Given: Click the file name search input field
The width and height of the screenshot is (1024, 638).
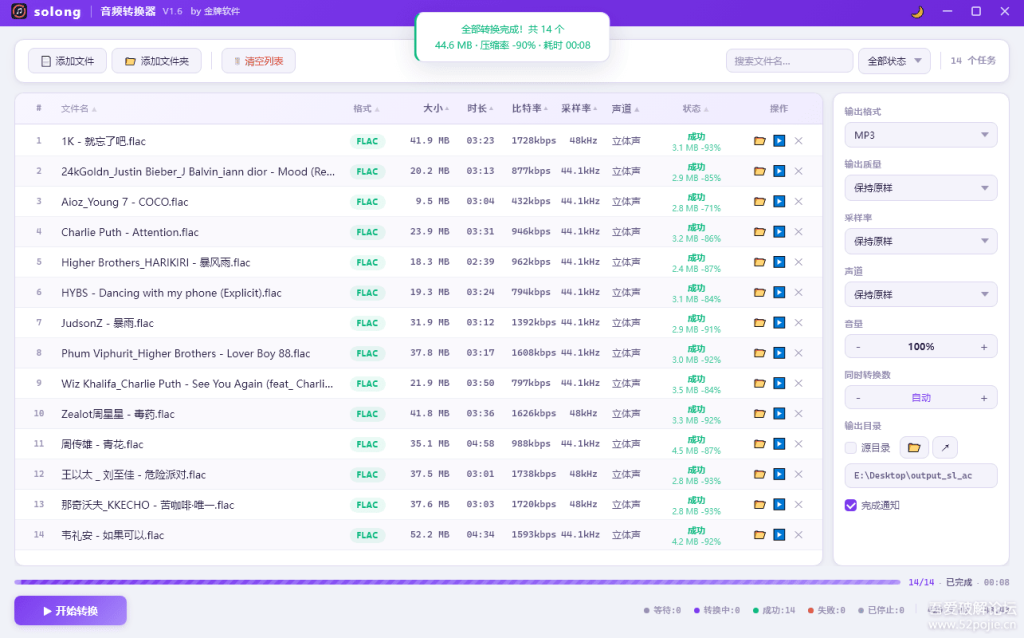Looking at the screenshot, I should (789, 60).
